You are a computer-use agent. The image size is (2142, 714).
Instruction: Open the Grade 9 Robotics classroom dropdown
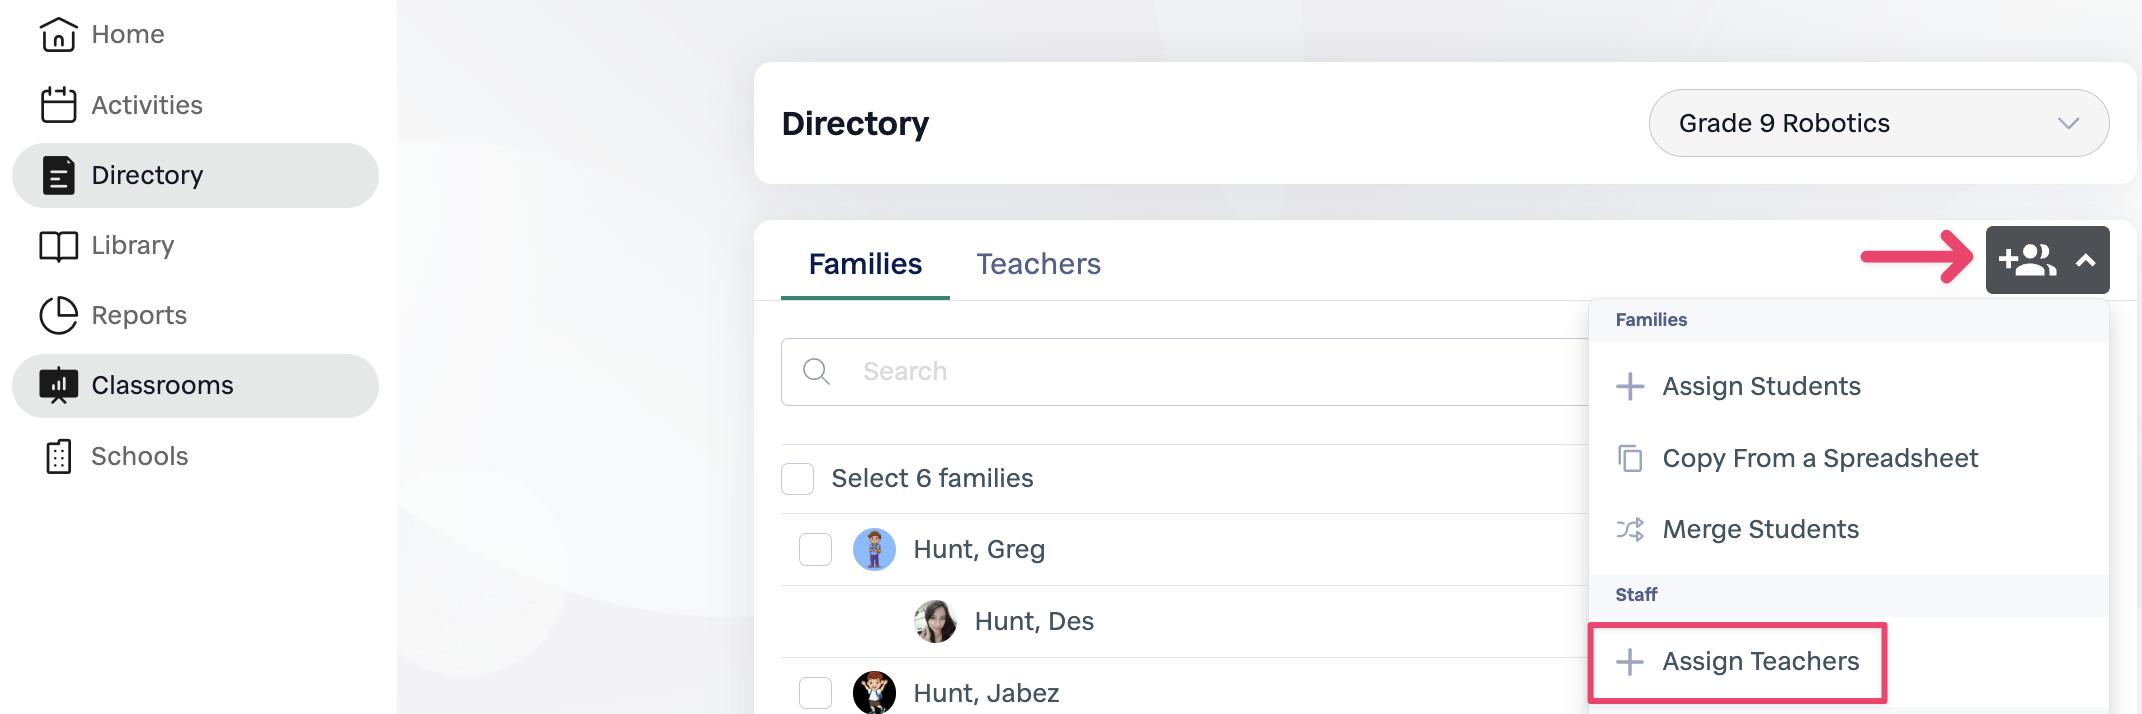click(1878, 123)
